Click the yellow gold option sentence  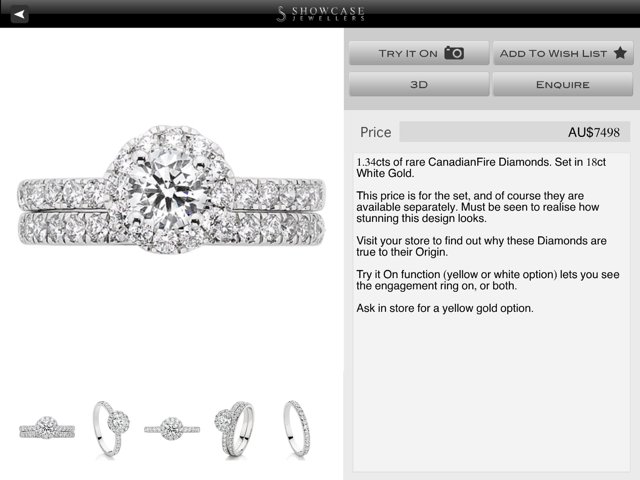coord(445,308)
